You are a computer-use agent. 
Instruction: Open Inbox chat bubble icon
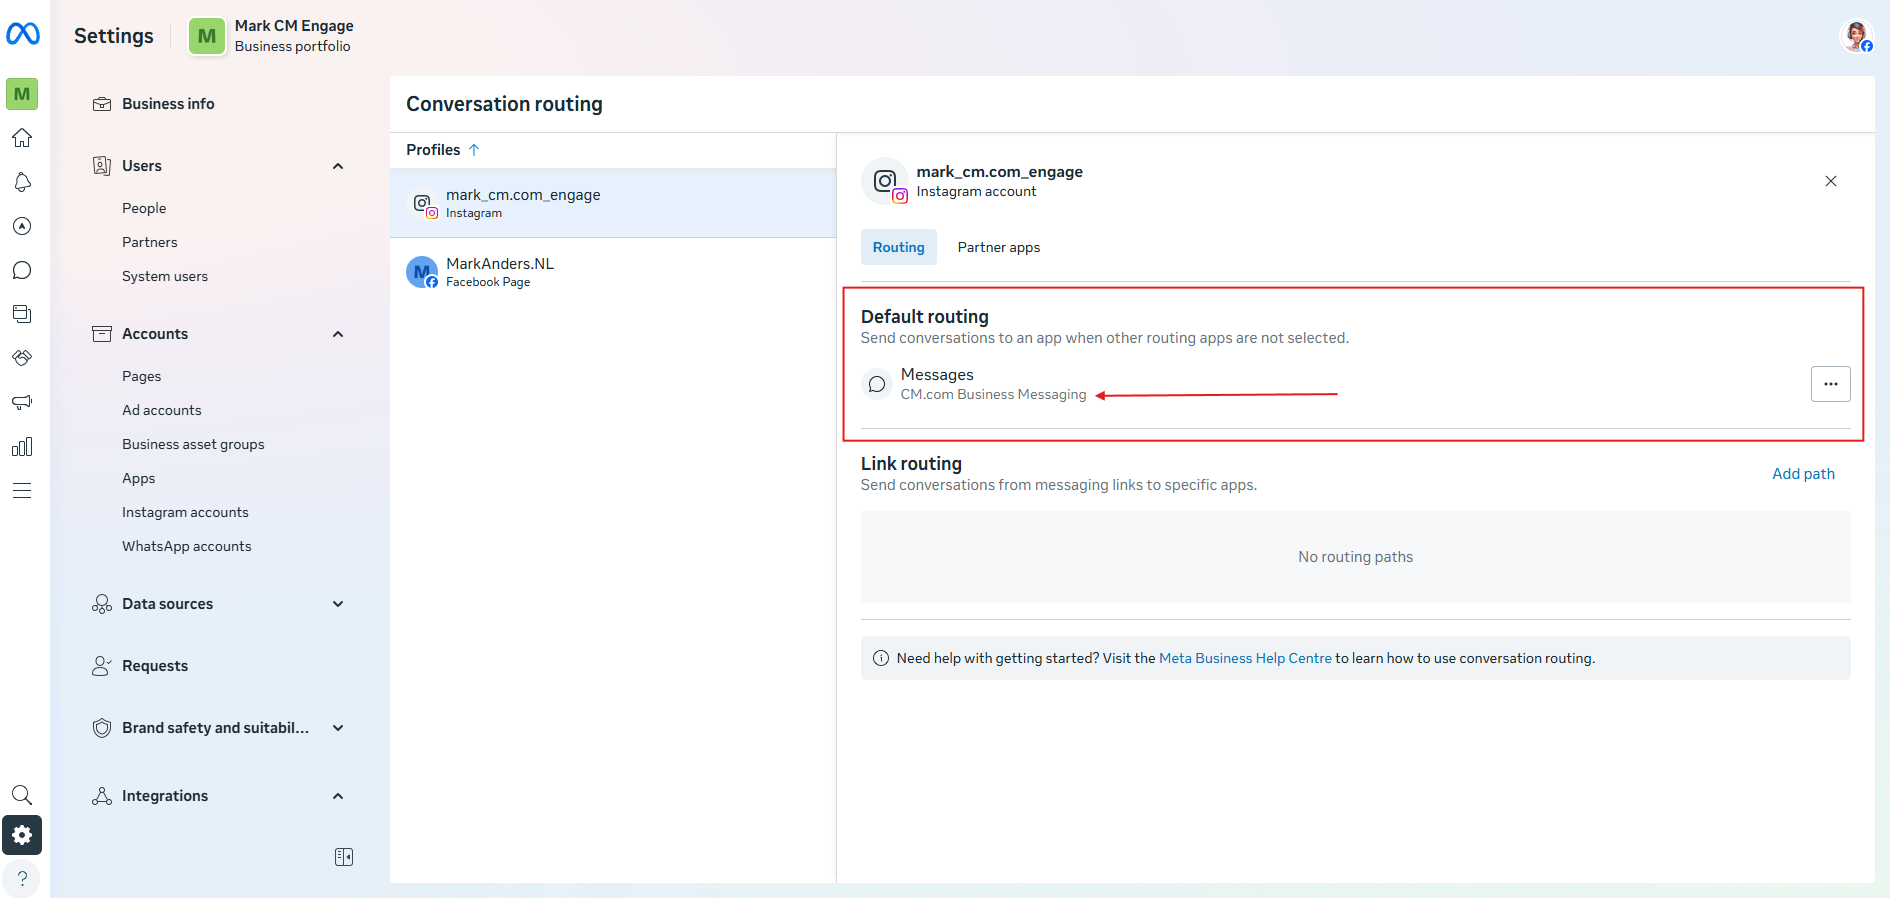(x=22, y=270)
